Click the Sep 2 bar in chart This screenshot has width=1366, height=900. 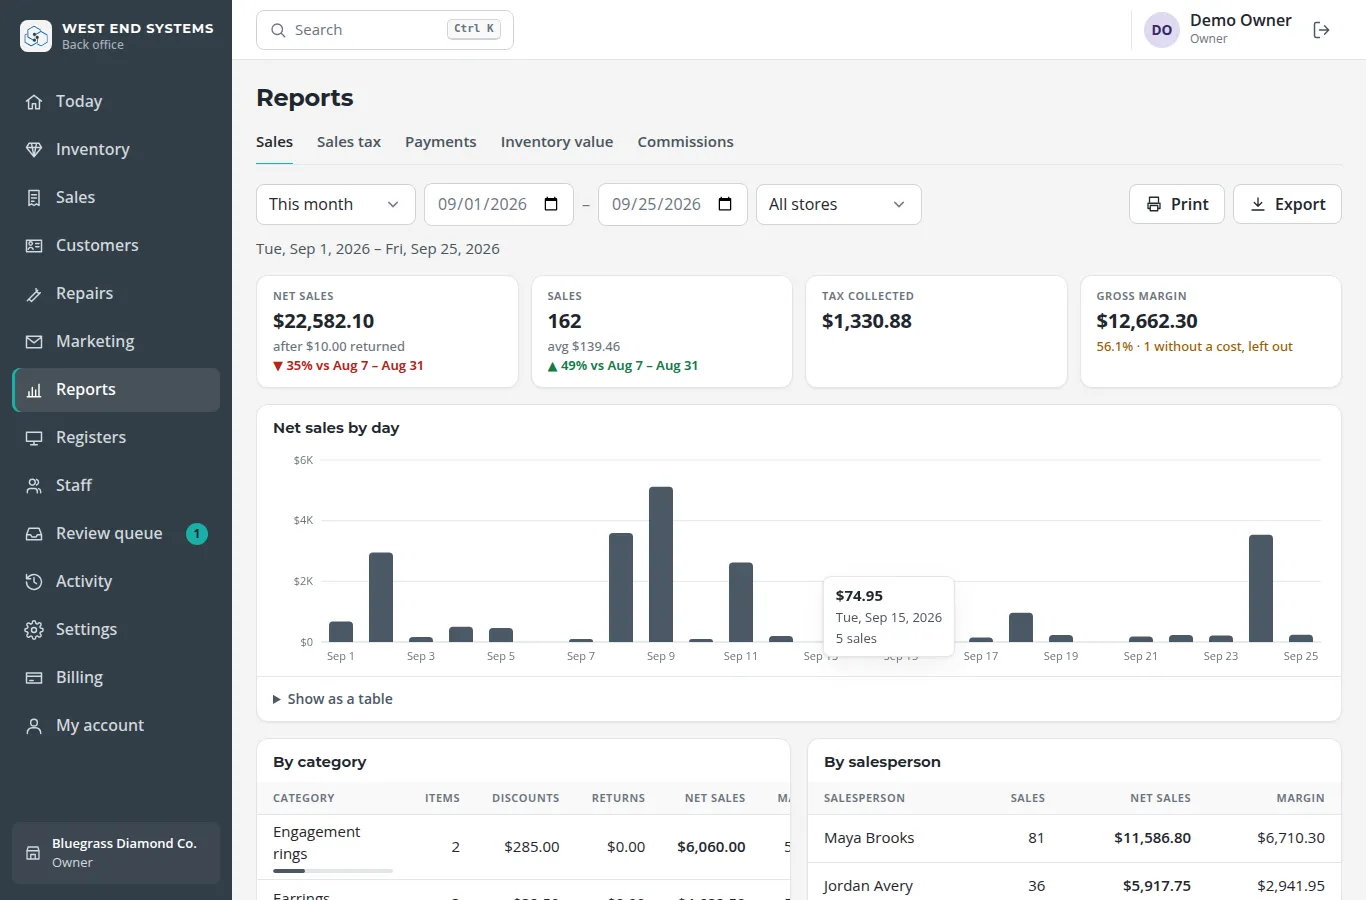[381, 597]
